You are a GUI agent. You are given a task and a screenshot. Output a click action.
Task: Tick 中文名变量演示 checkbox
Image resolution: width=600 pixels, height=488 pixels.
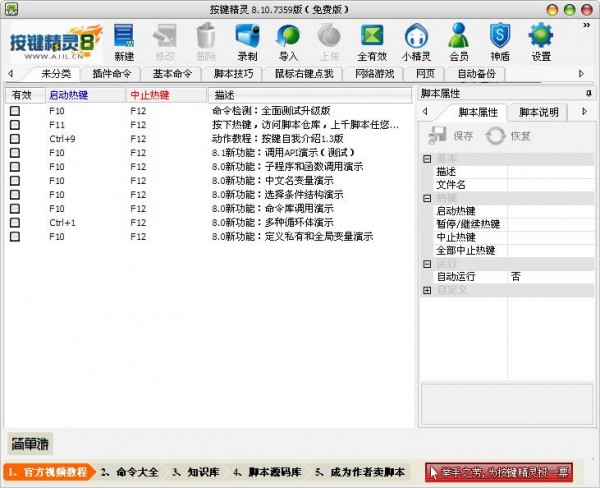pyautogui.click(x=15, y=181)
